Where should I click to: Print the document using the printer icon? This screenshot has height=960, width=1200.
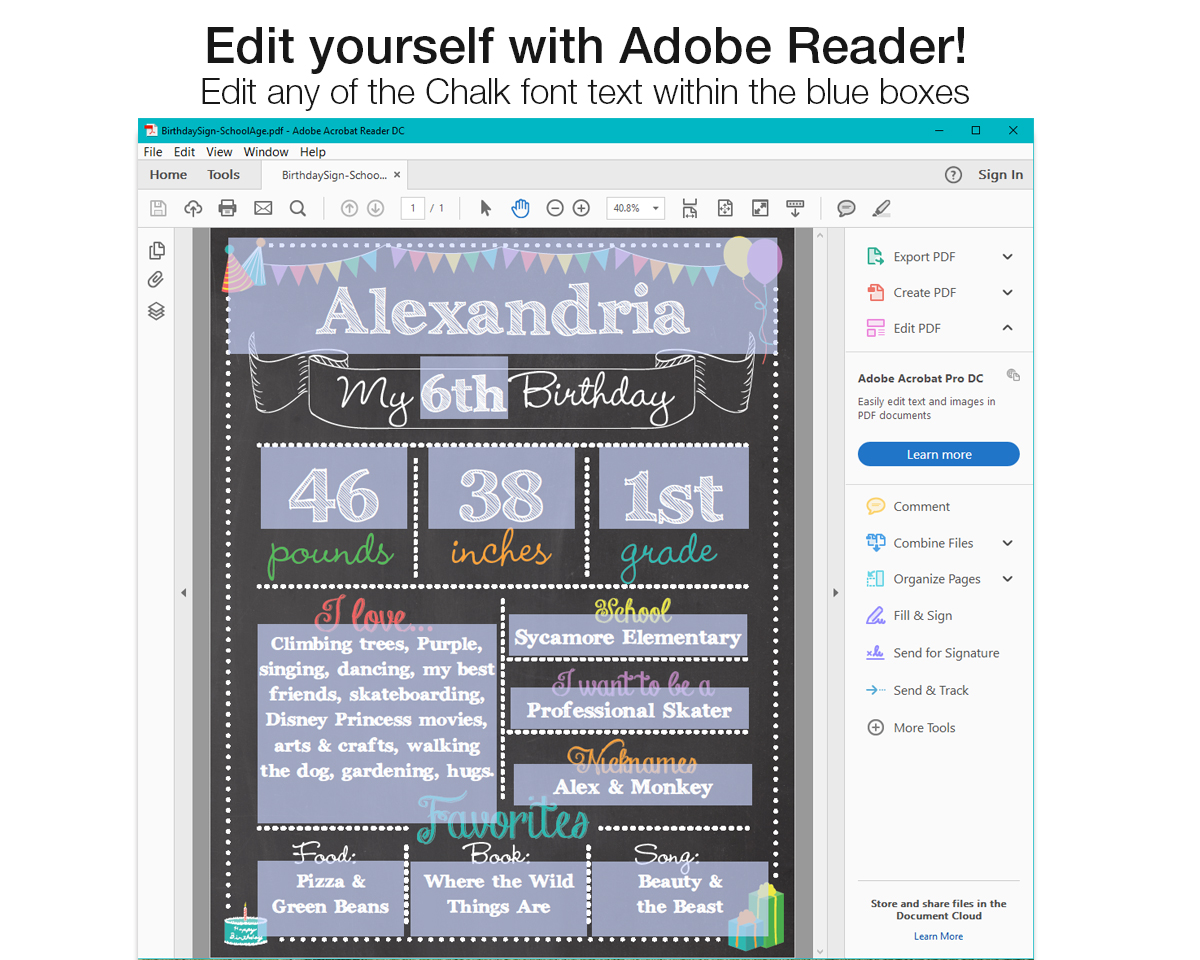pyautogui.click(x=228, y=208)
